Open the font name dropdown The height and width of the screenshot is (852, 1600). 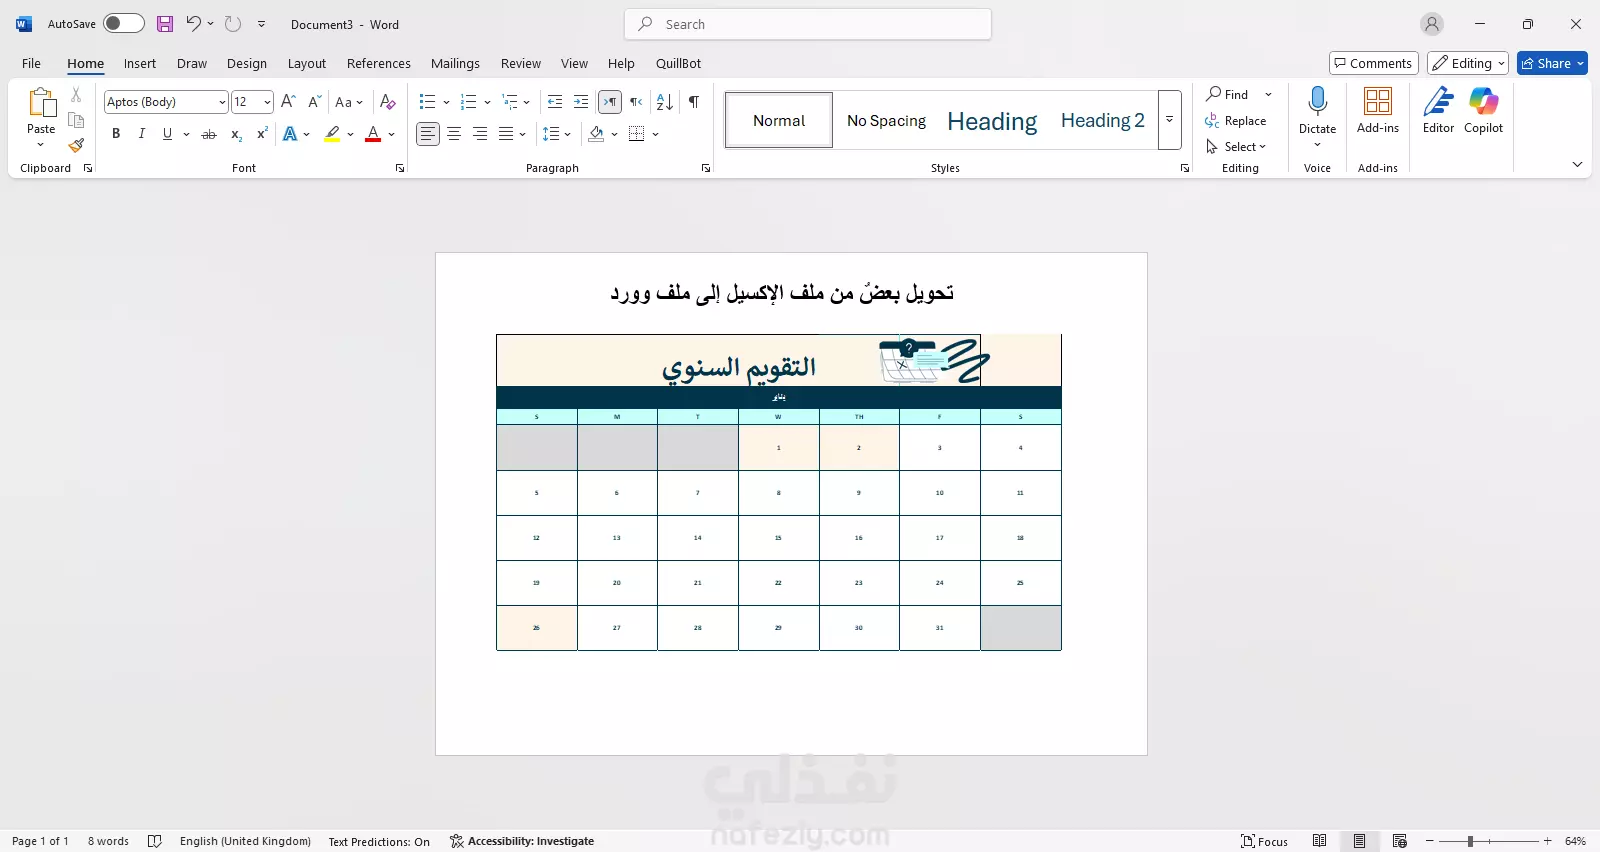coord(222,102)
